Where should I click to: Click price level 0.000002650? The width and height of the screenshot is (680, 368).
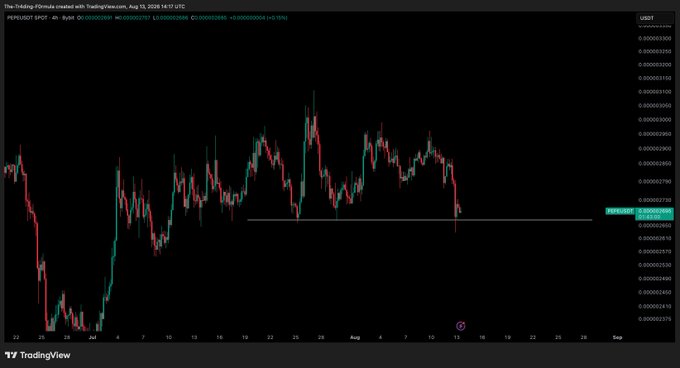tap(655, 225)
